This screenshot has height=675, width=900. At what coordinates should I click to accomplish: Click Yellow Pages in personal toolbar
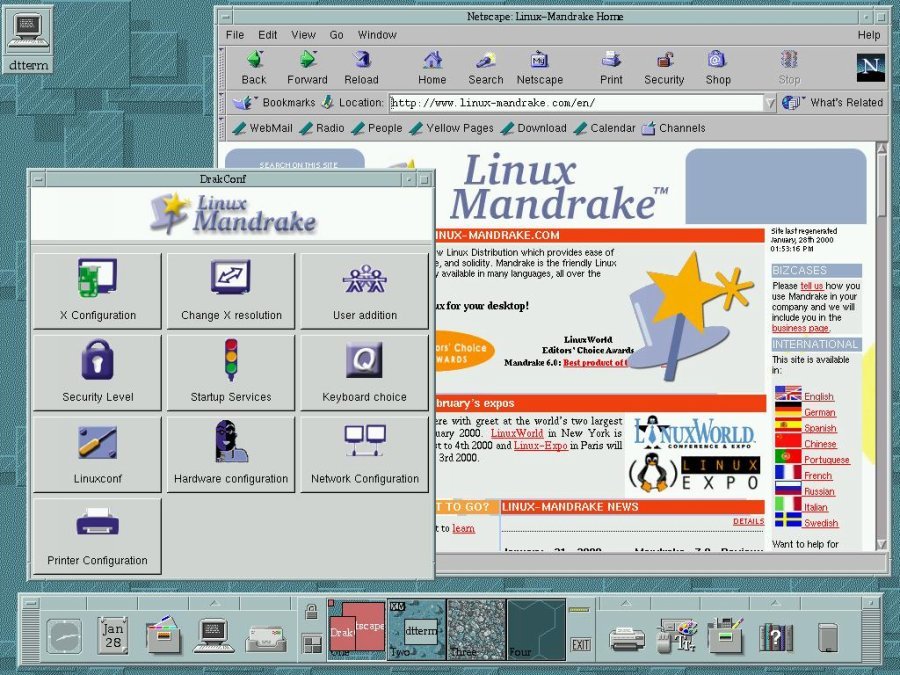click(451, 128)
